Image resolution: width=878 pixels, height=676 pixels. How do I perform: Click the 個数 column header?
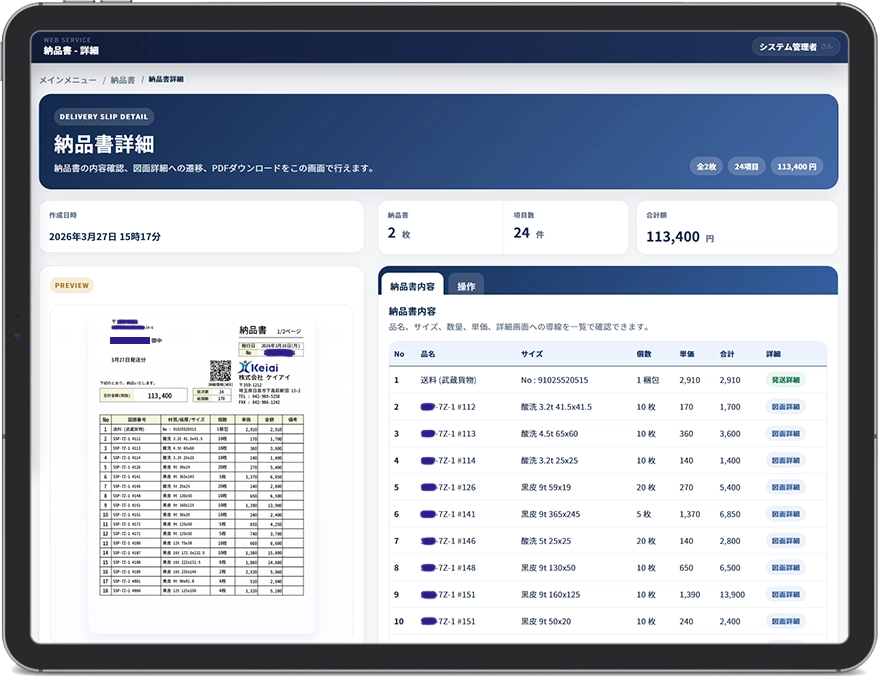(x=644, y=354)
